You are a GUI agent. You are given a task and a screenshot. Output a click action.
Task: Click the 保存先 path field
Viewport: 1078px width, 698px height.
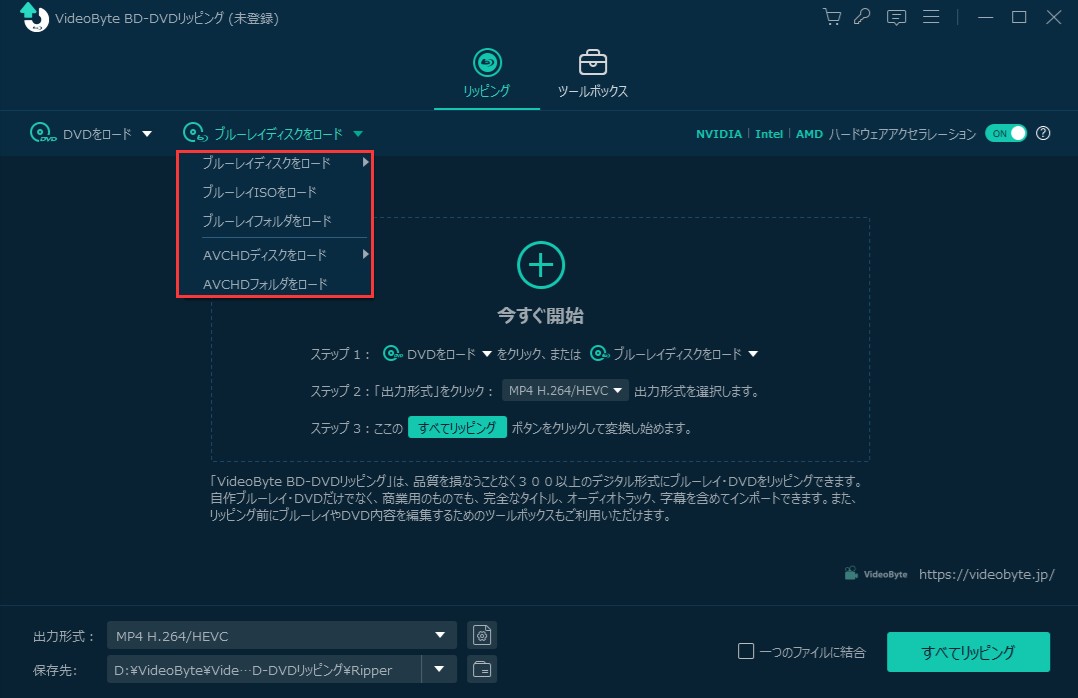pos(264,669)
